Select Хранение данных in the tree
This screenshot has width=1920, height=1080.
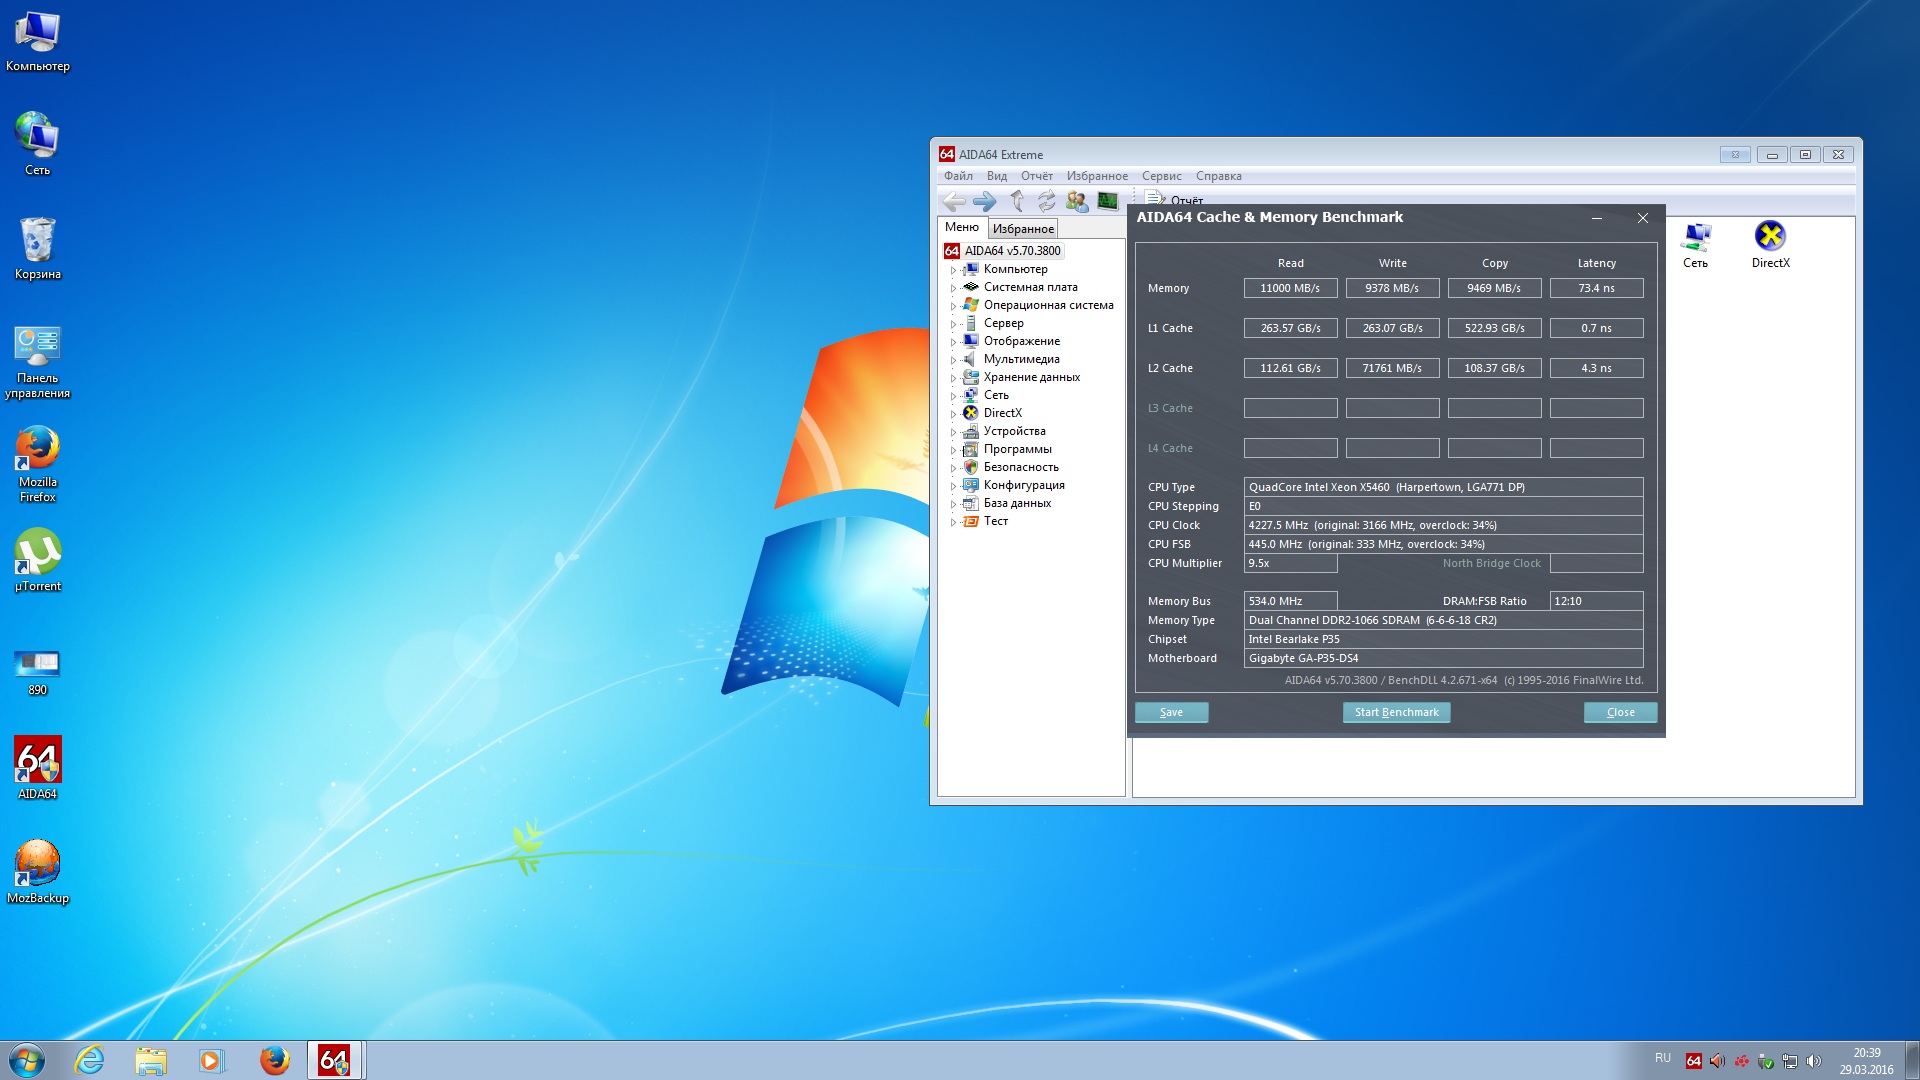[1031, 377]
